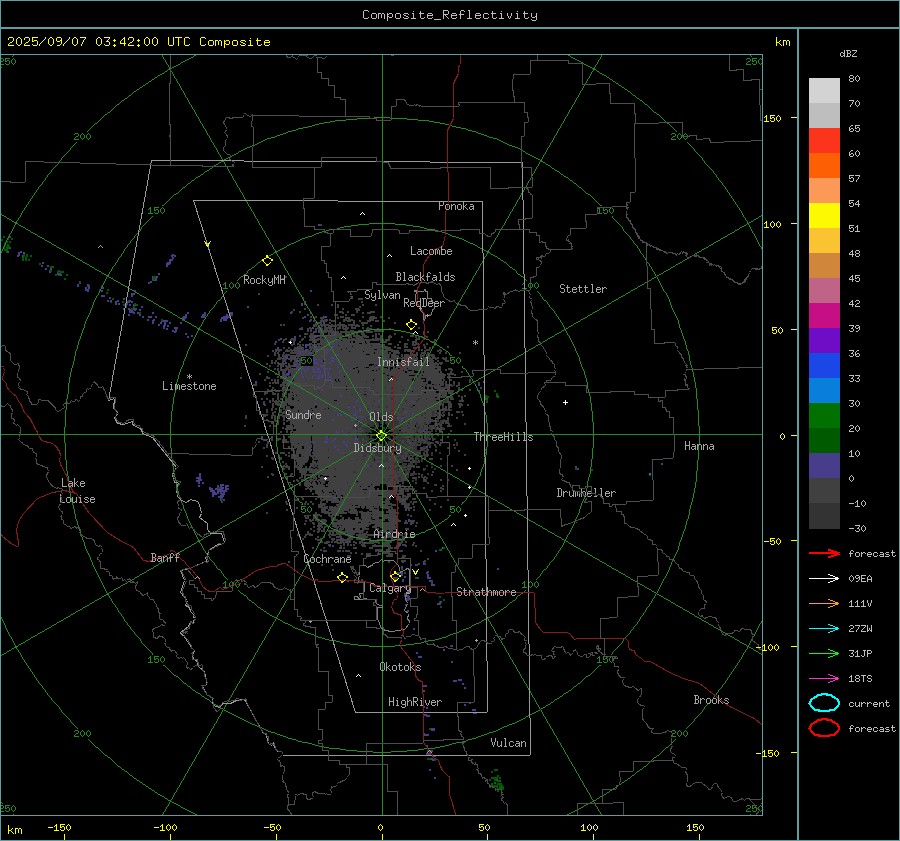900x841 pixels.
Task: Click the red forecast arrow in legend
Action: 824,553
